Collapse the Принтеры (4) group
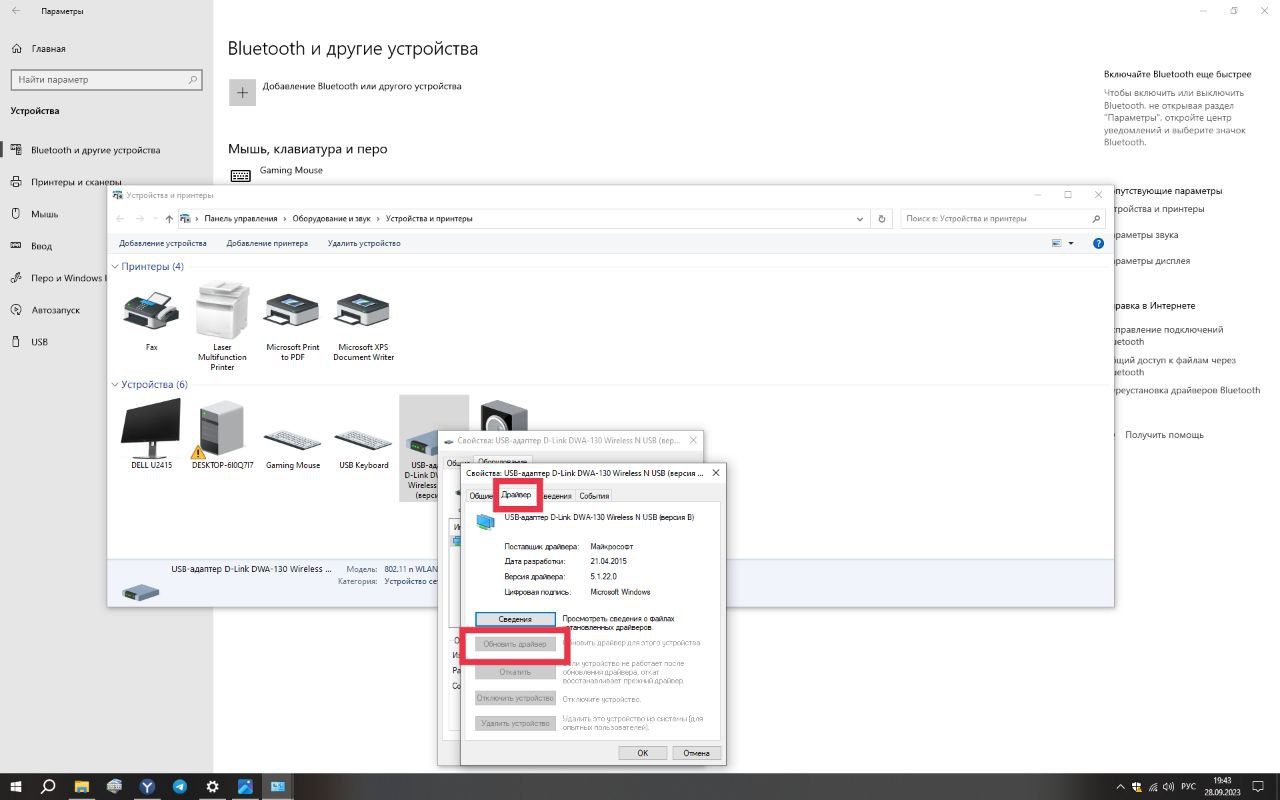This screenshot has width=1280, height=800. (x=115, y=267)
